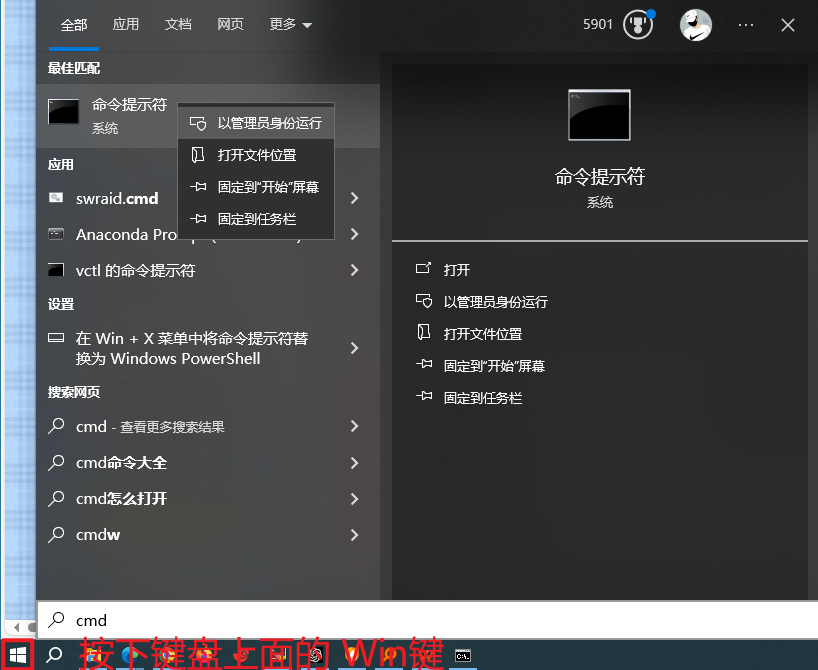Click the search box containing cmd

pos(427,620)
